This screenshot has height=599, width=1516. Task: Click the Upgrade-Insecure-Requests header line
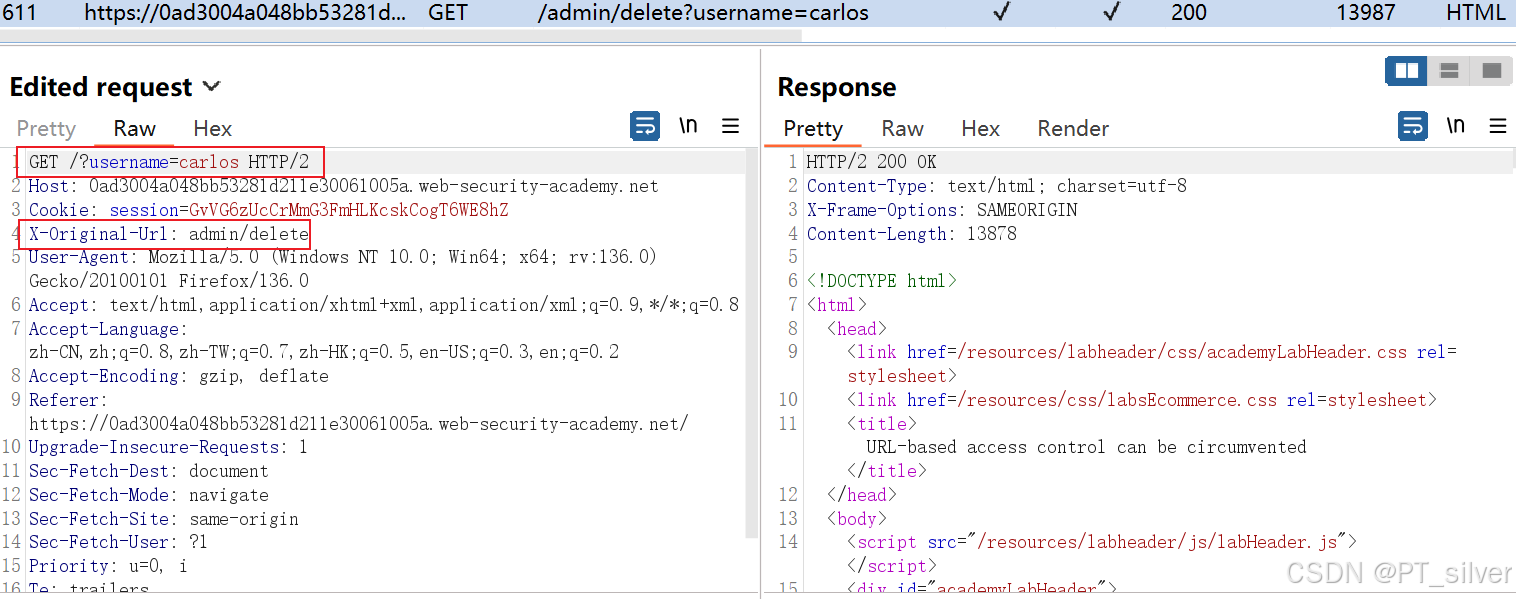pos(168,447)
